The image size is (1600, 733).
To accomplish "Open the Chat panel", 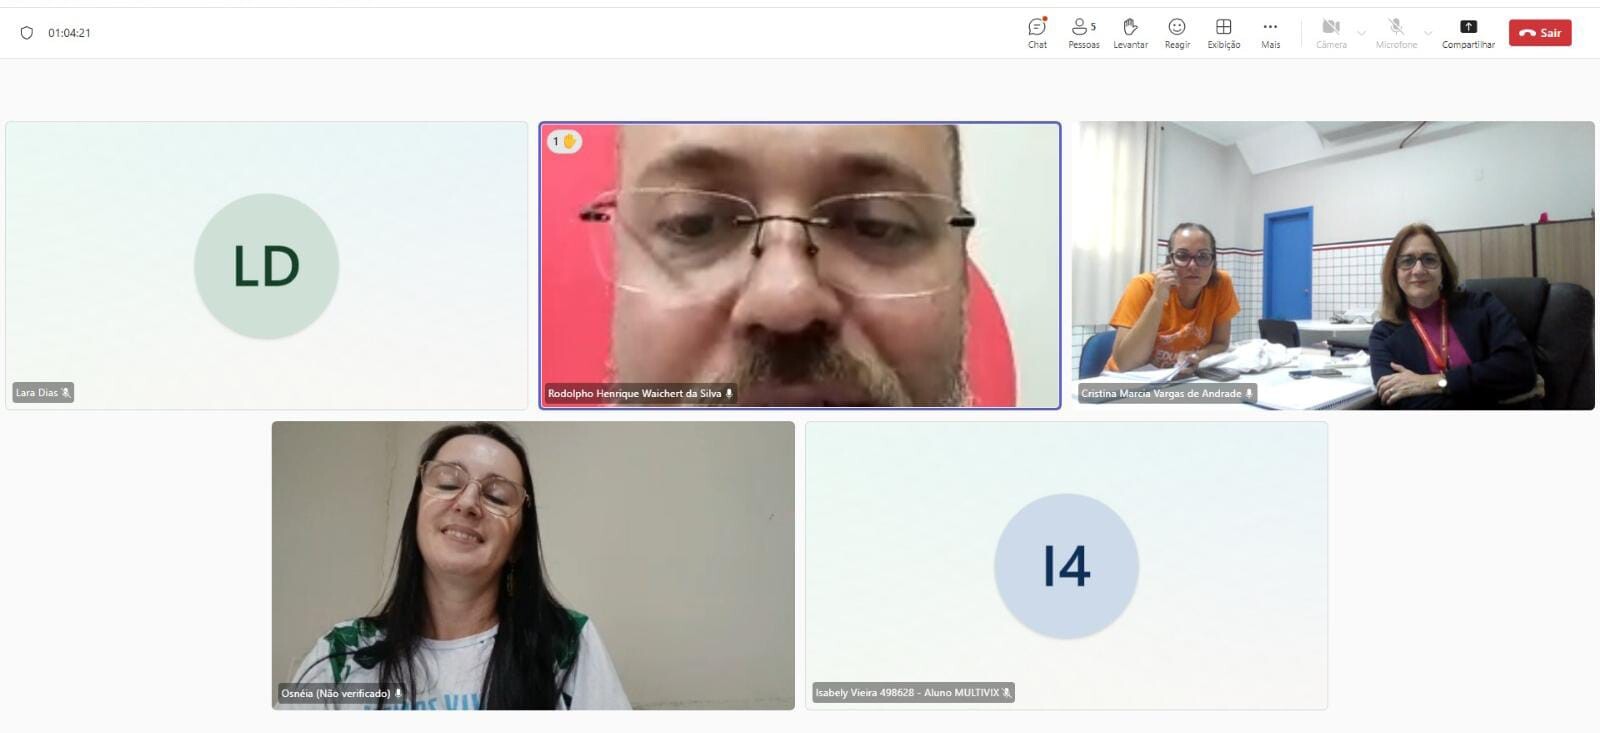I will pyautogui.click(x=1037, y=33).
